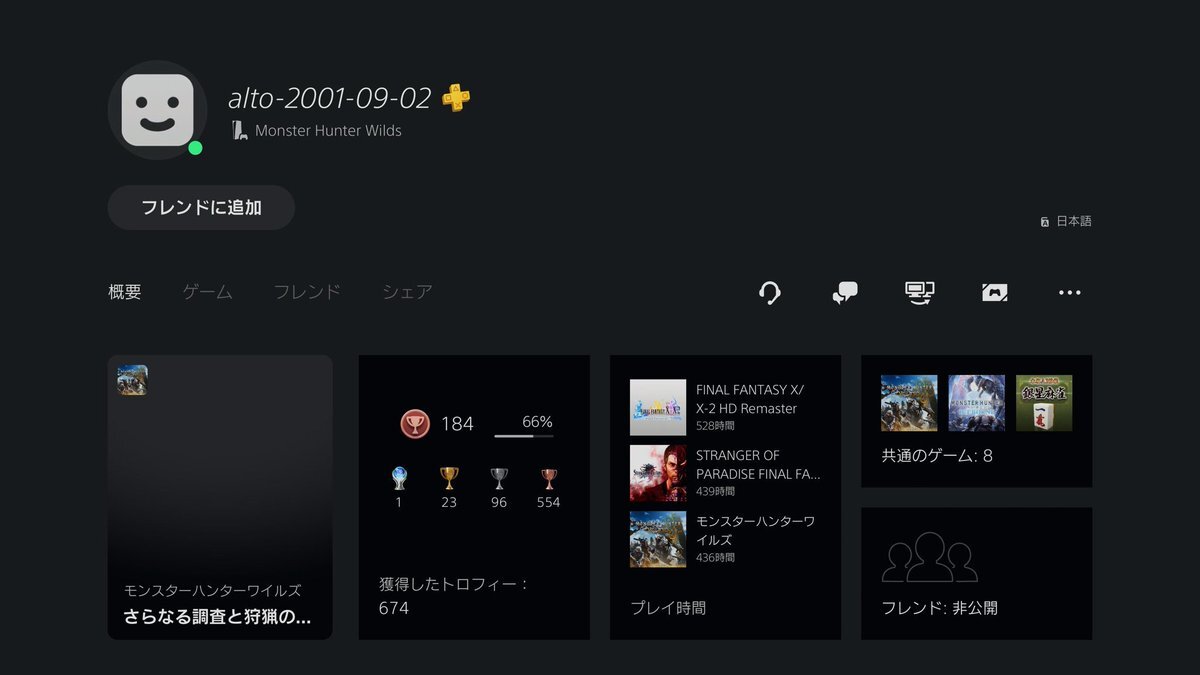Select the bronze trophy icon above 554
This screenshot has width=1200, height=675.
(548, 479)
